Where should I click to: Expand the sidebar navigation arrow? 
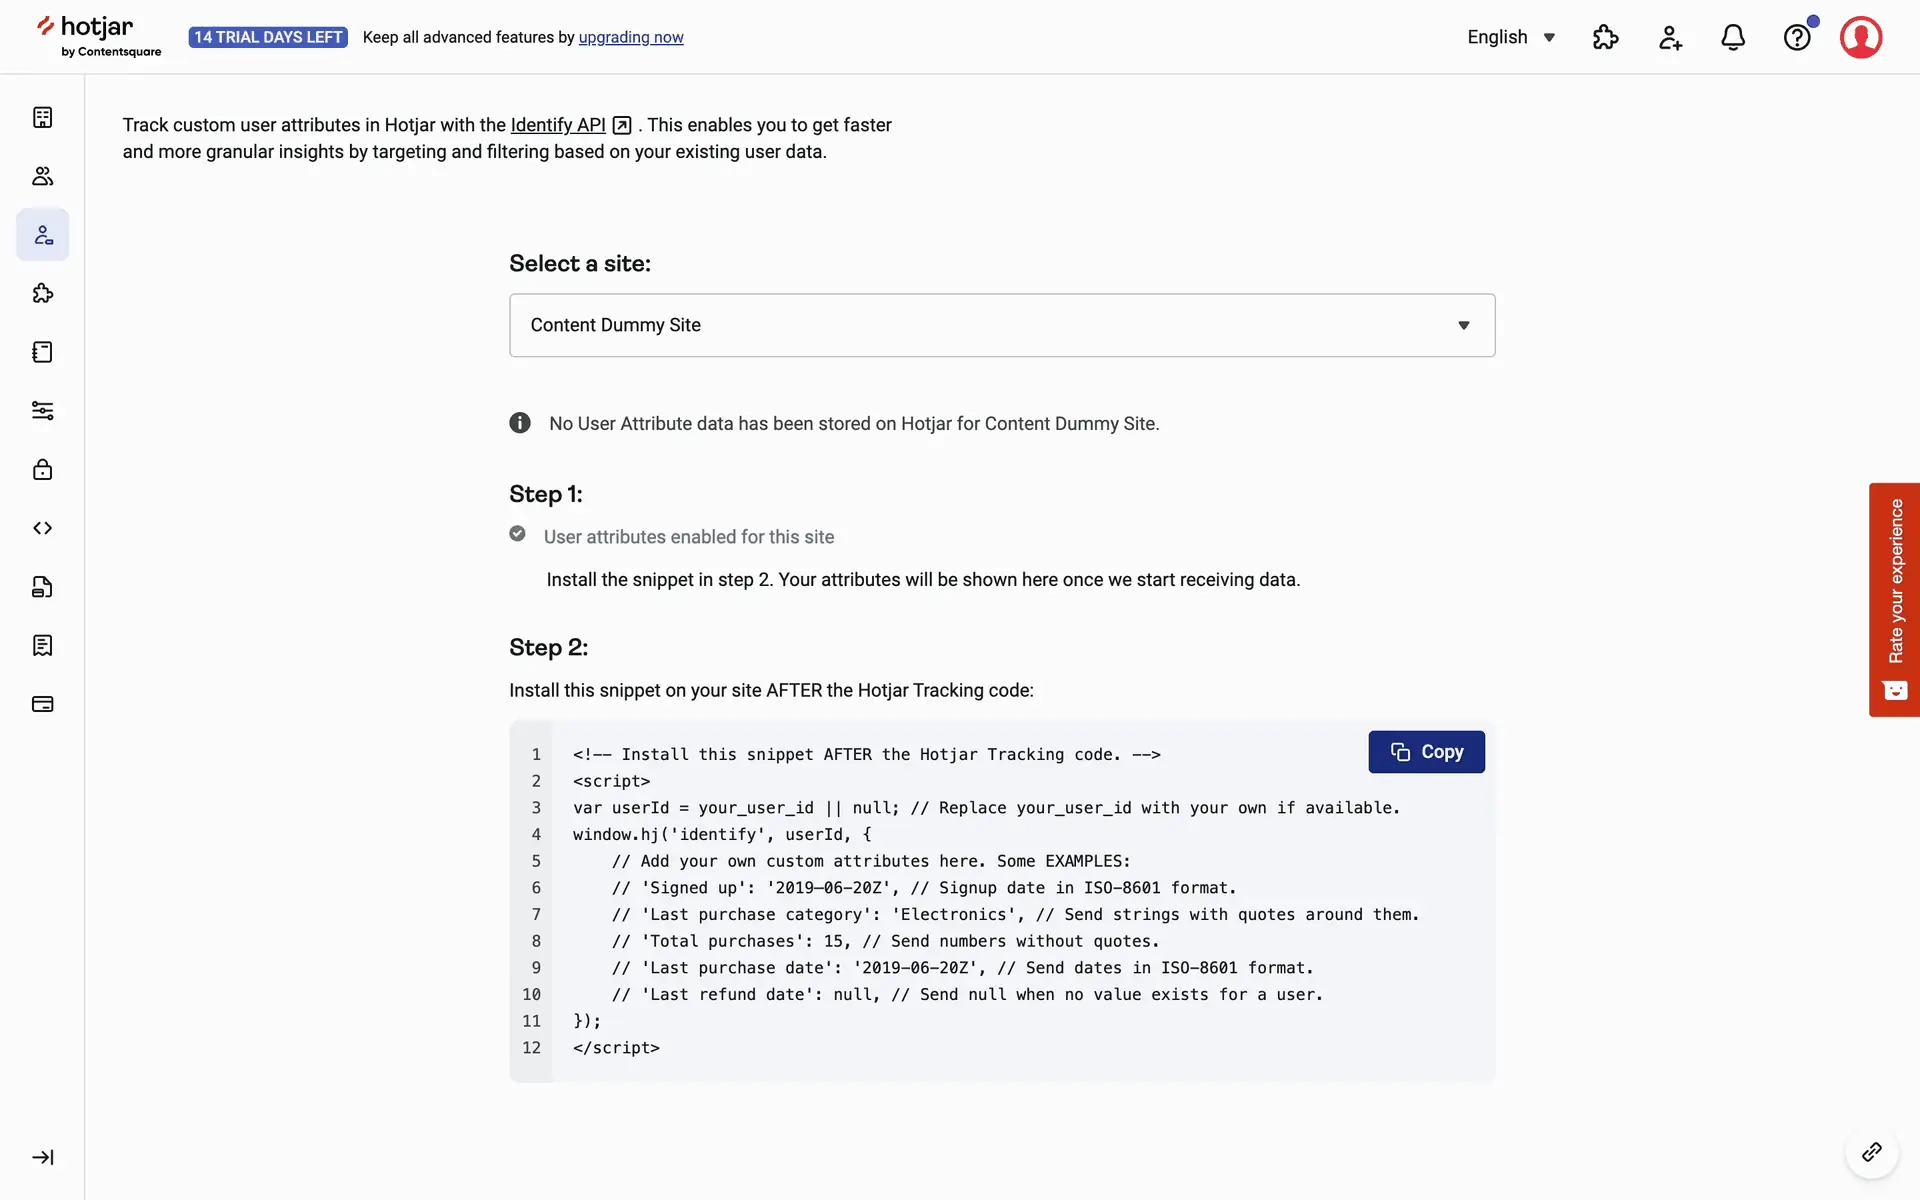pos(42,1157)
